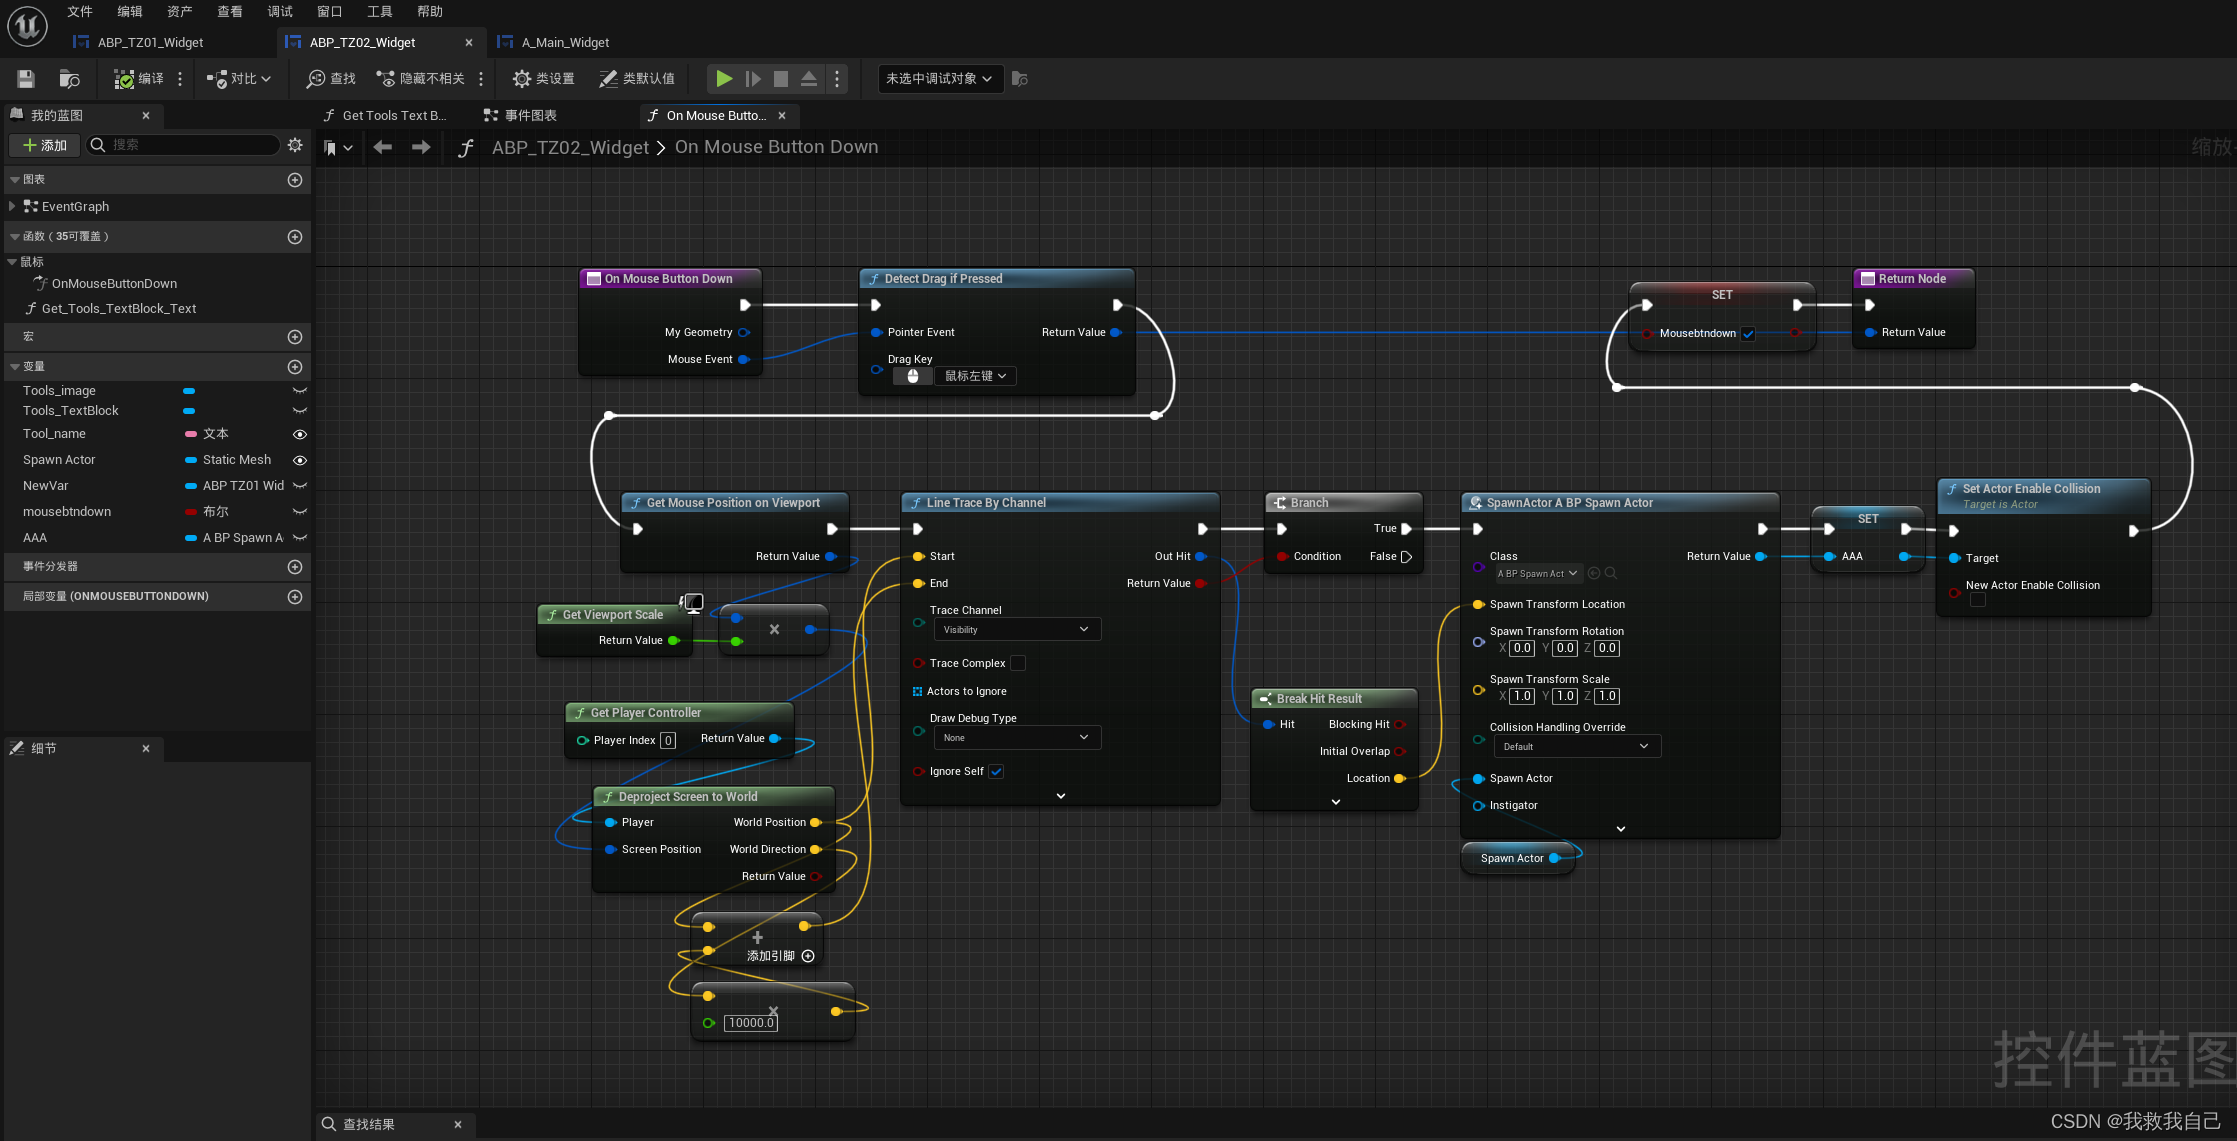The height and width of the screenshot is (1141, 2237).
Task: Click the Find magnifier toolbar icon
Action: tap(316, 79)
